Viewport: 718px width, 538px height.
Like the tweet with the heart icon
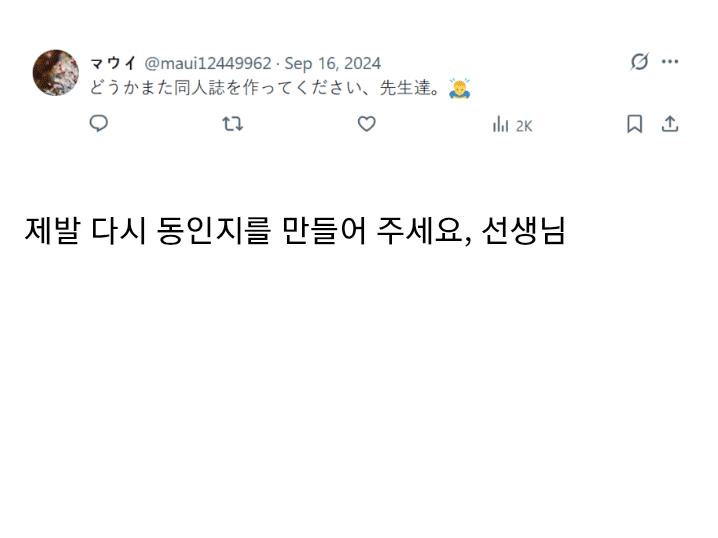coord(367,124)
